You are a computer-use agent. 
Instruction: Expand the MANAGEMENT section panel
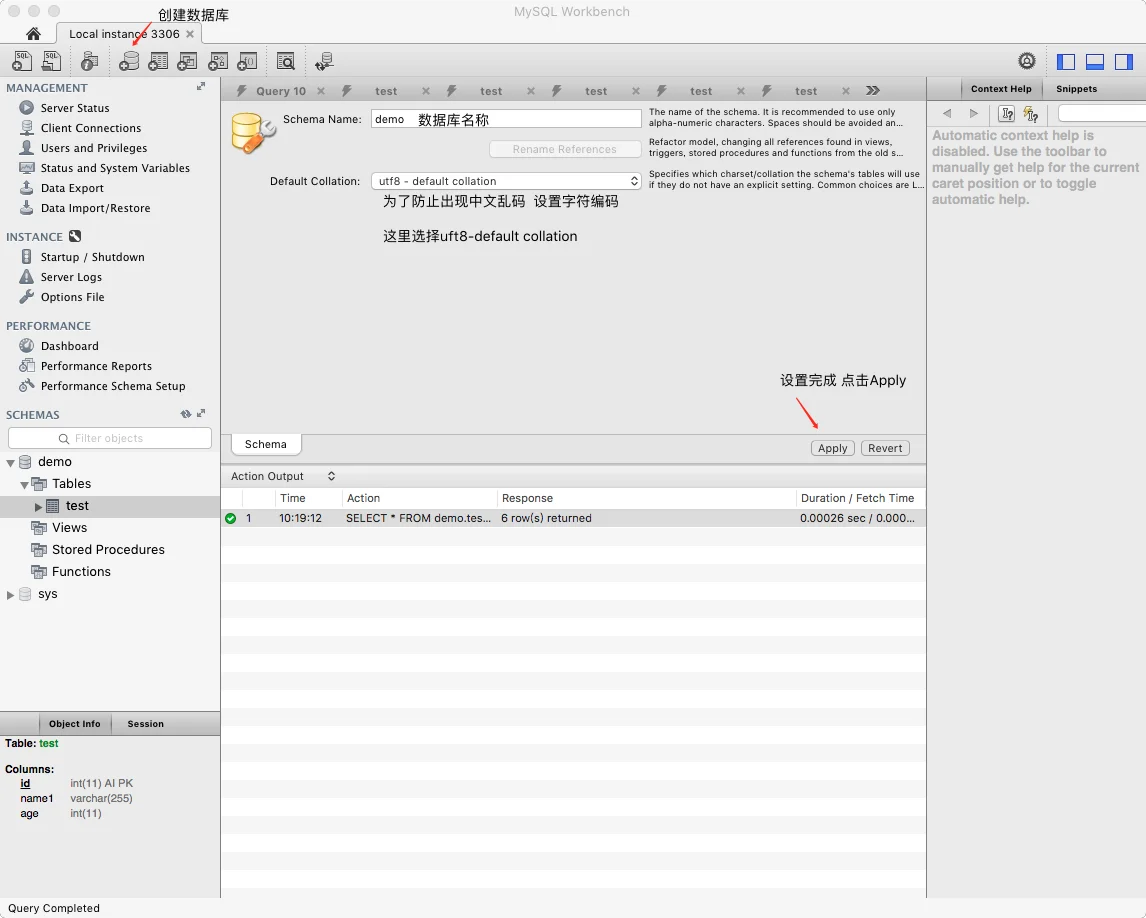tap(201, 86)
